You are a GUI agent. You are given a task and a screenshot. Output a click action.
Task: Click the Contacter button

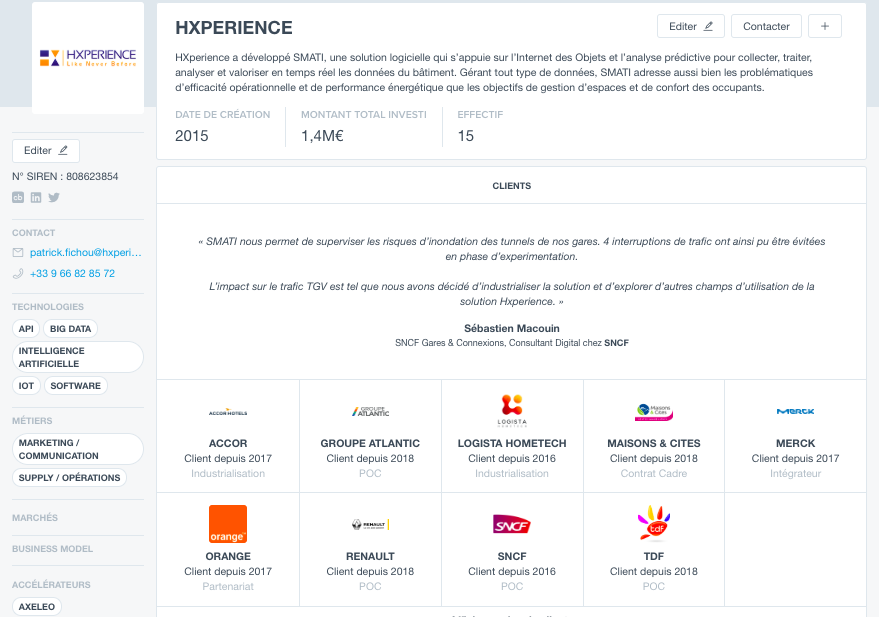pos(766,26)
